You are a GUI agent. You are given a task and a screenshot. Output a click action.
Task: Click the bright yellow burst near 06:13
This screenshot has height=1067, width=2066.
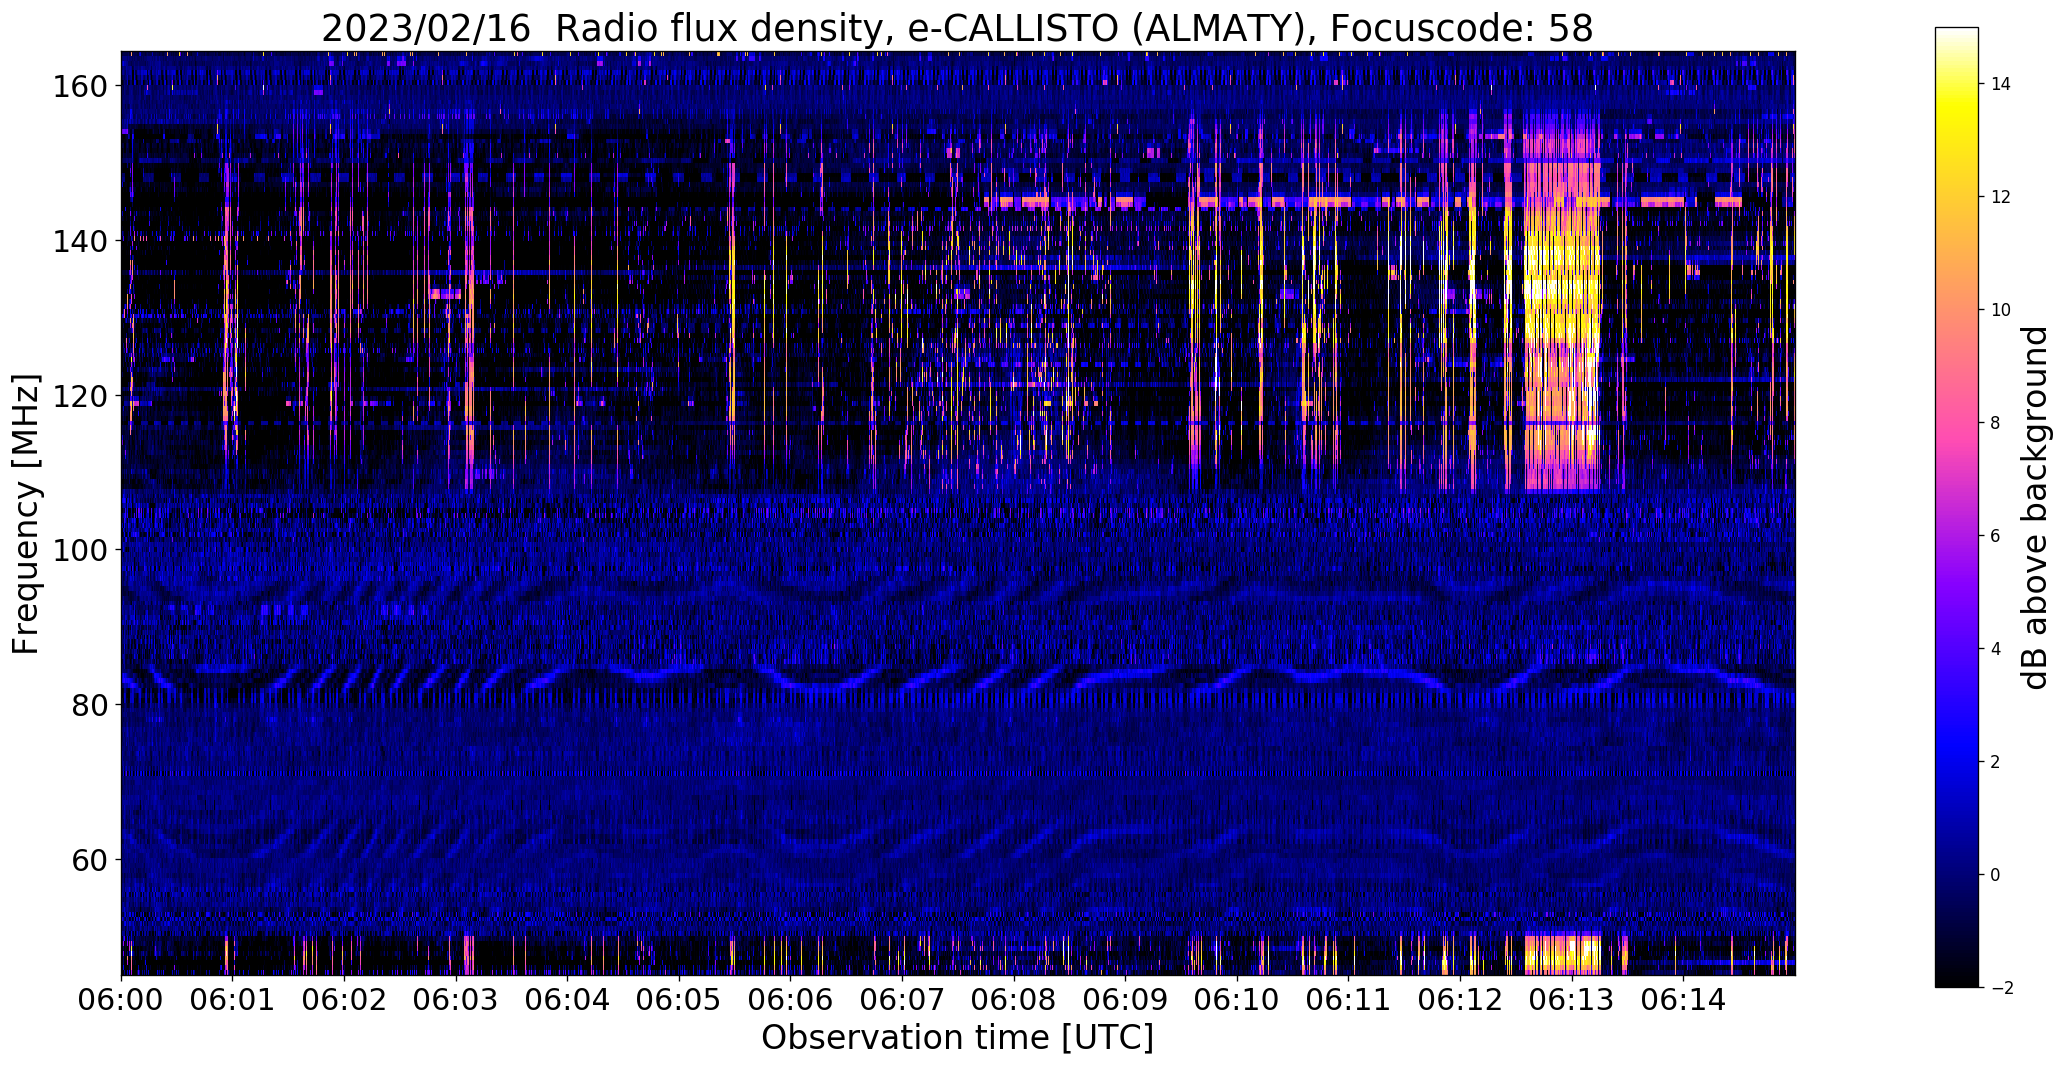pyautogui.click(x=1561, y=300)
